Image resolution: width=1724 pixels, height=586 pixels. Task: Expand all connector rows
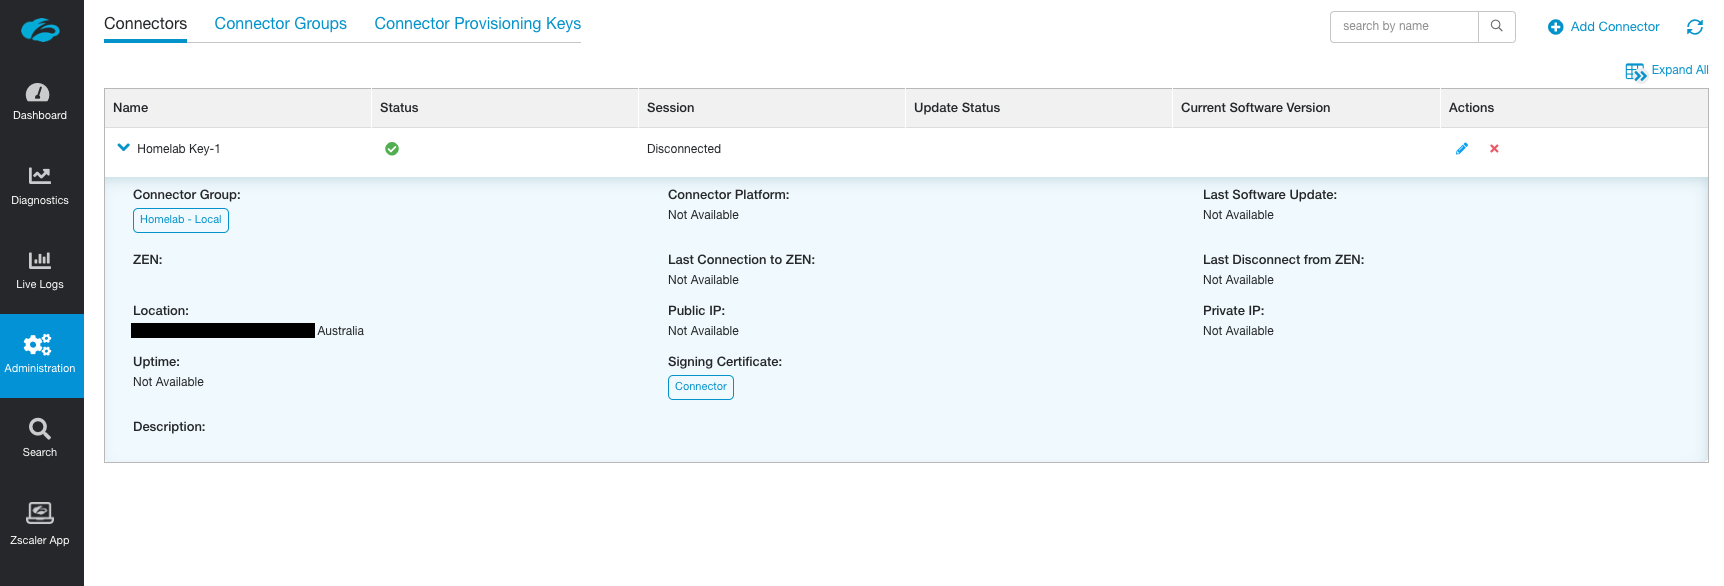[x=1667, y=70]
